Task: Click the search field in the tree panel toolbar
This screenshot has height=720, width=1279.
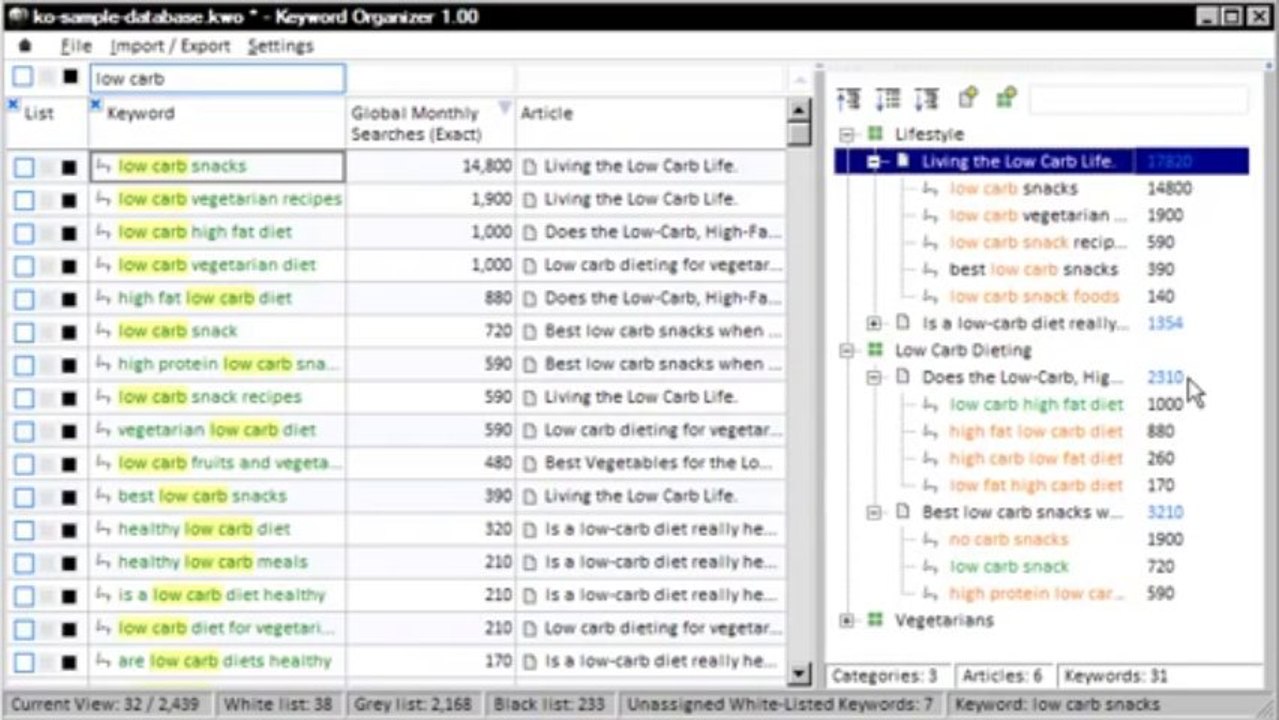Action: click(x=1139, y=98)
